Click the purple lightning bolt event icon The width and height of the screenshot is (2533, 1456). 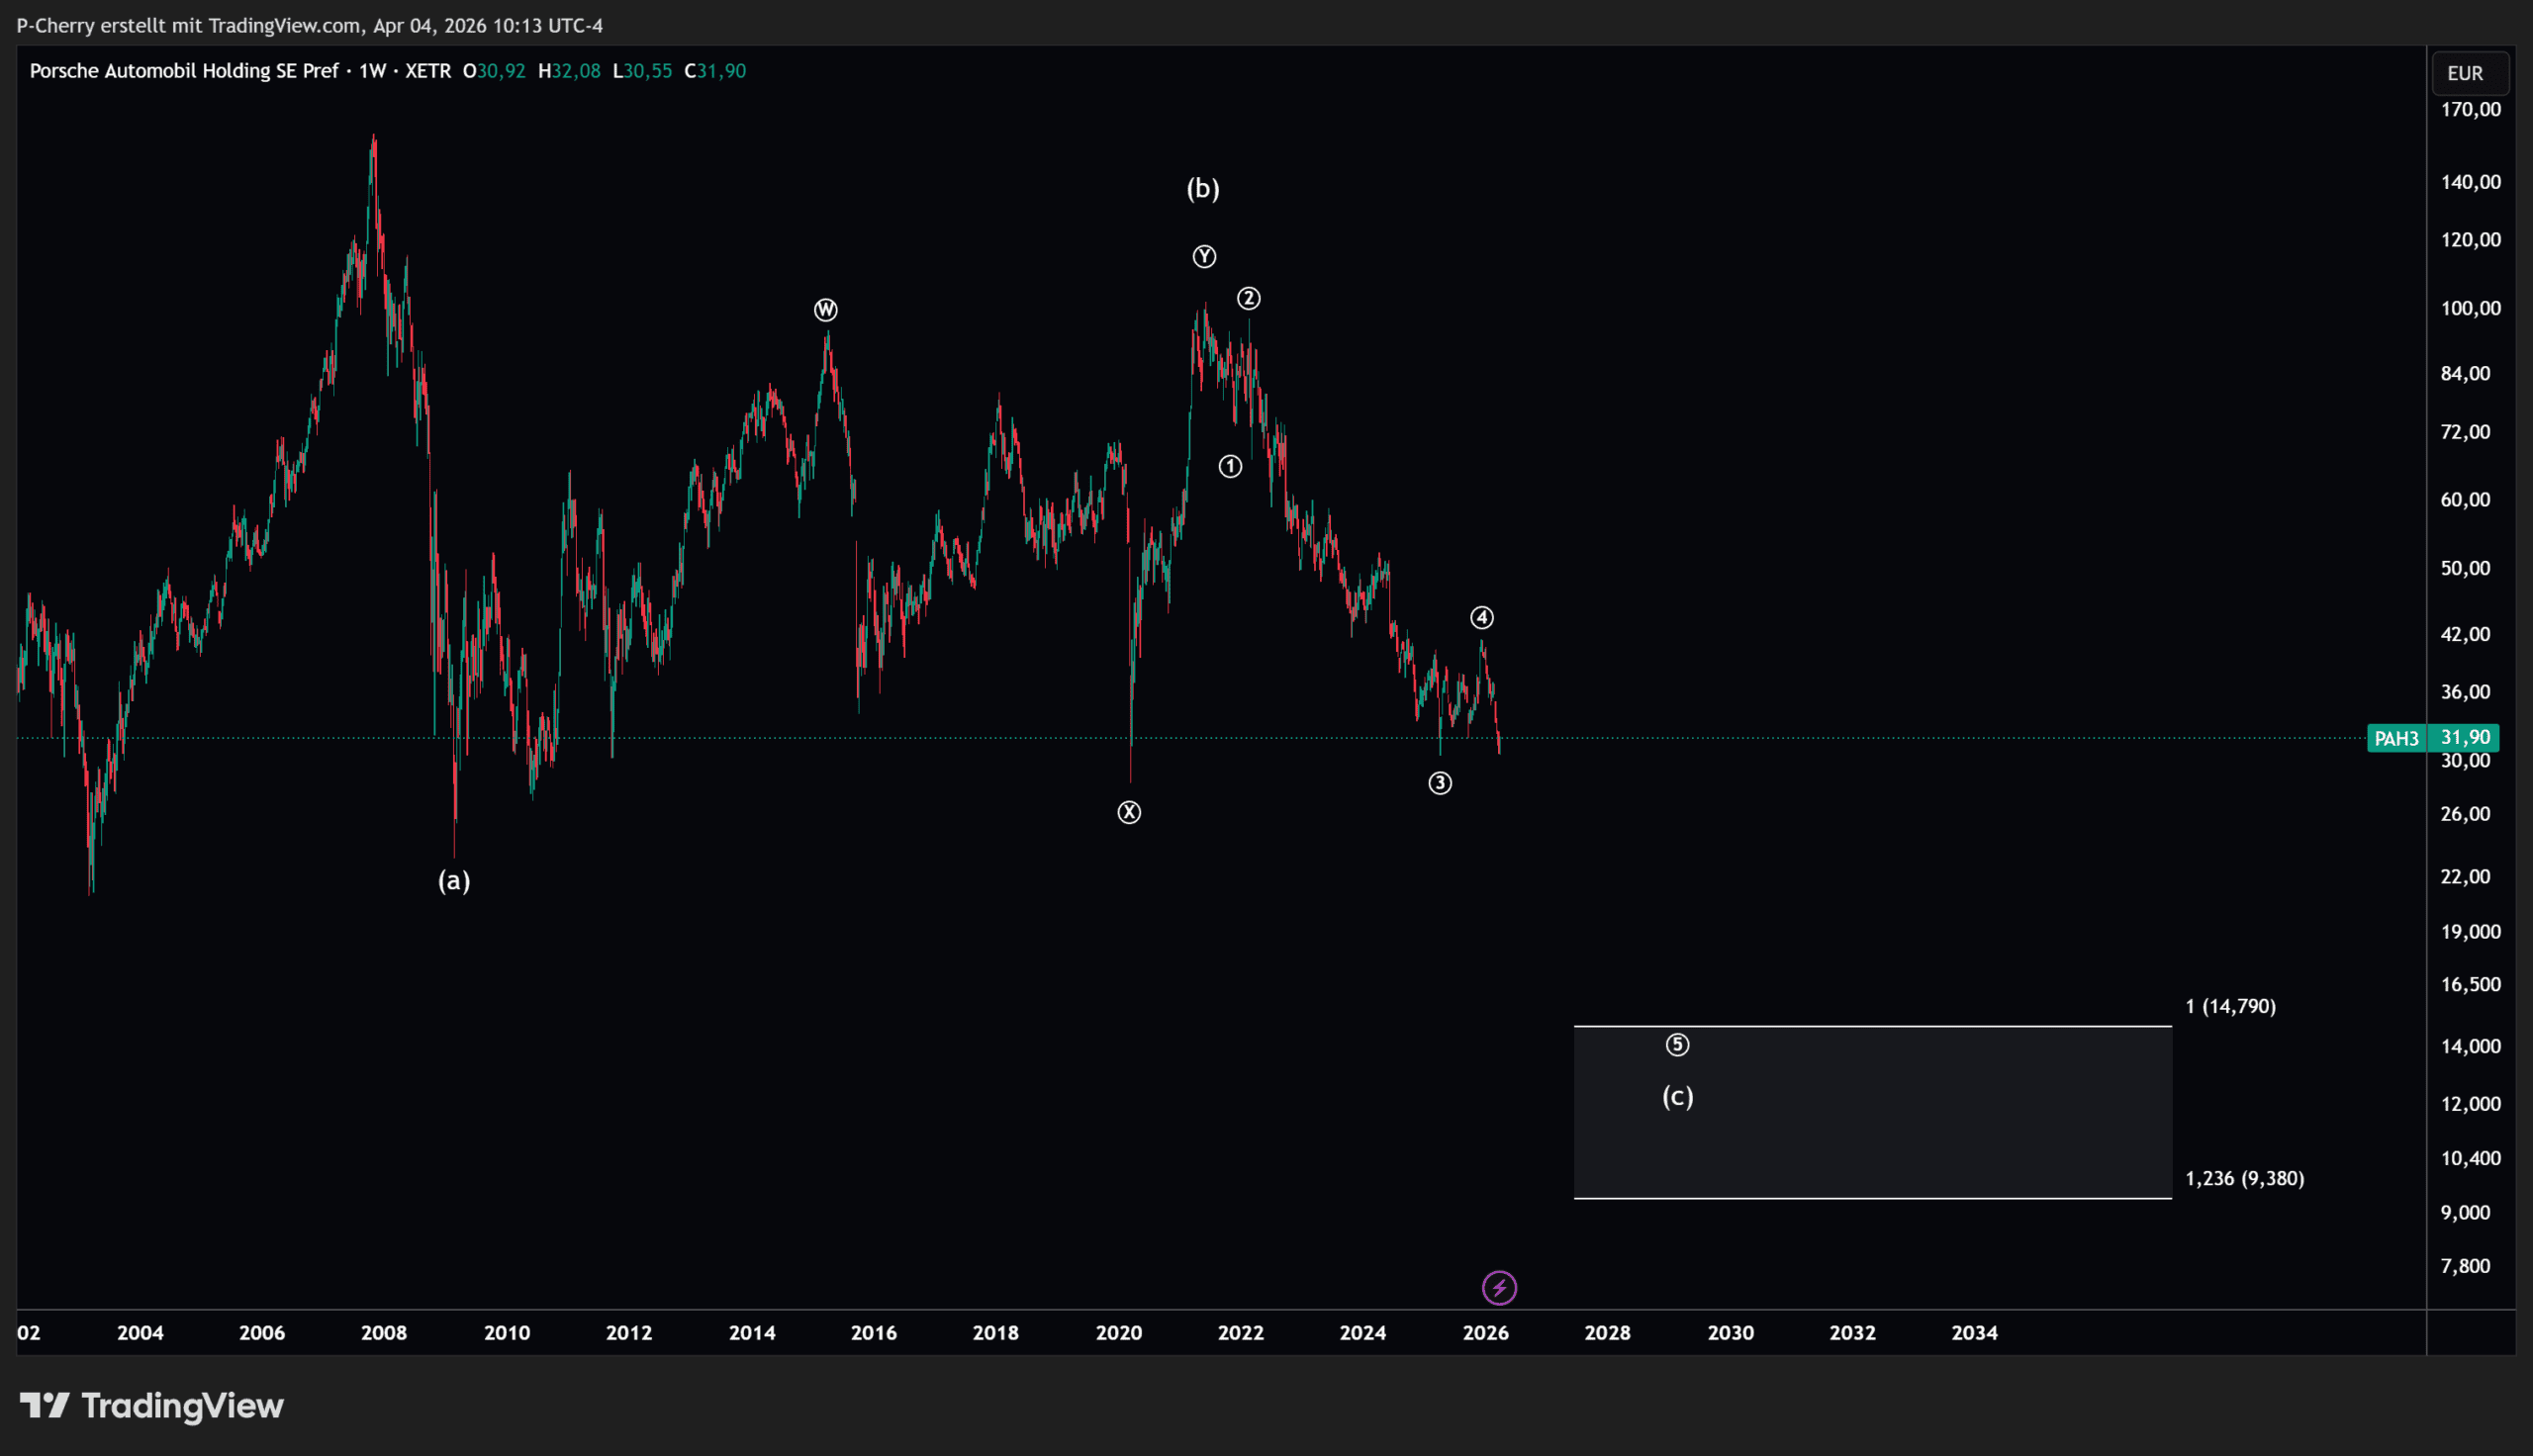click(x=1499, y=1288)
